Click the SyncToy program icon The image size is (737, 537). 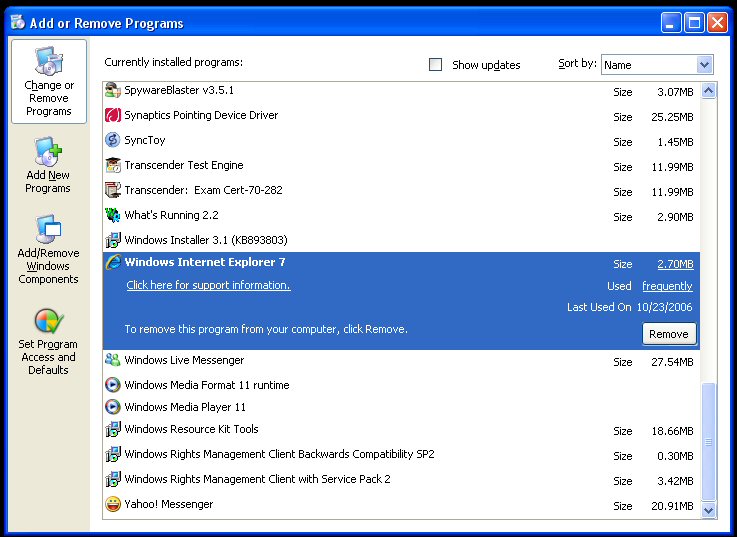[x=113, y=140]
